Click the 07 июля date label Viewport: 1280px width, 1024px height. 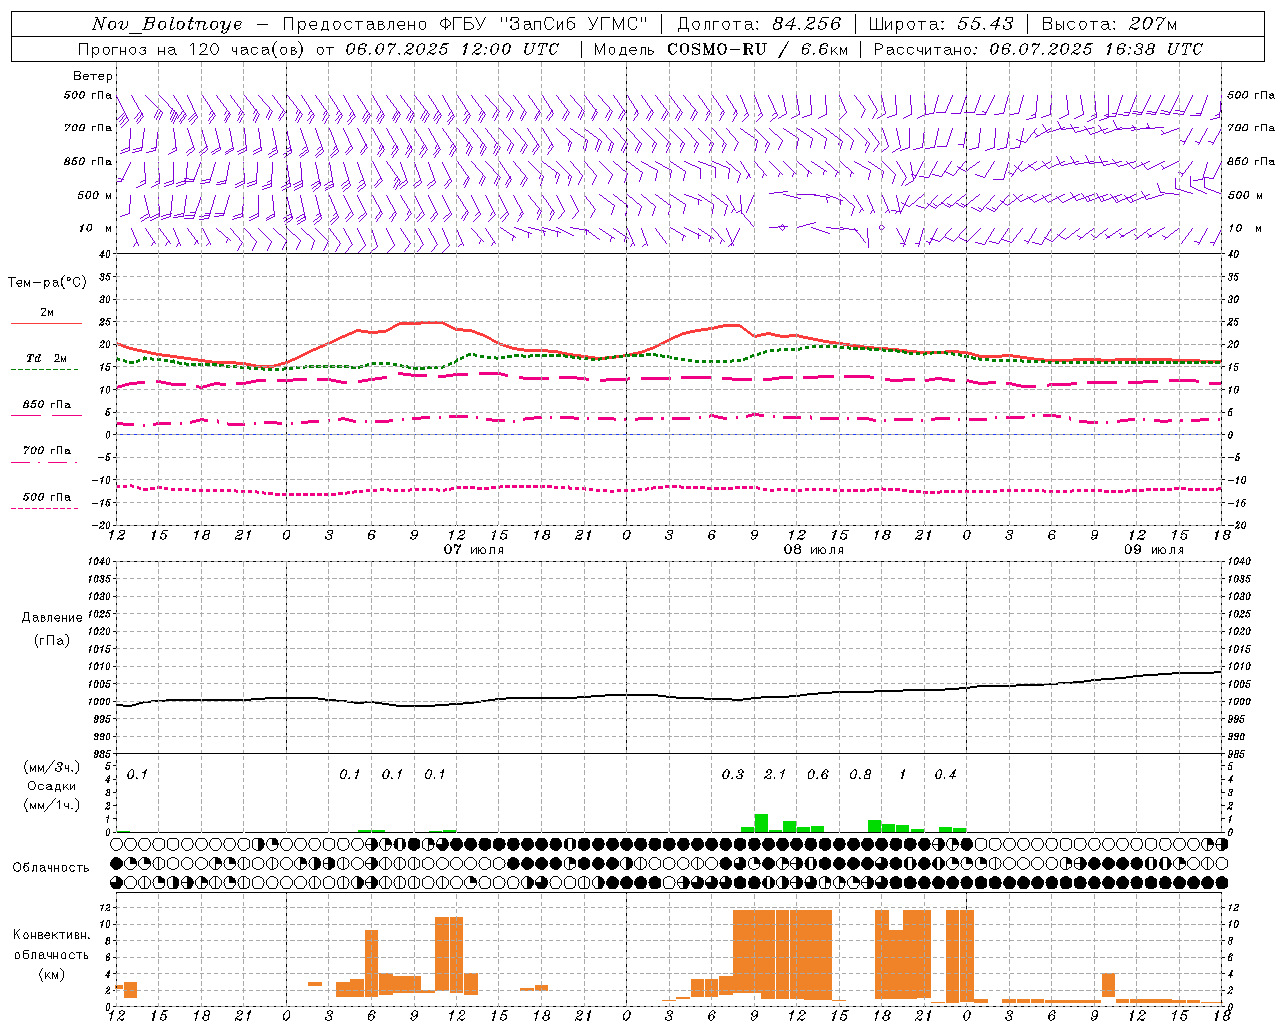pyautogui.click(x=473, y=550)
